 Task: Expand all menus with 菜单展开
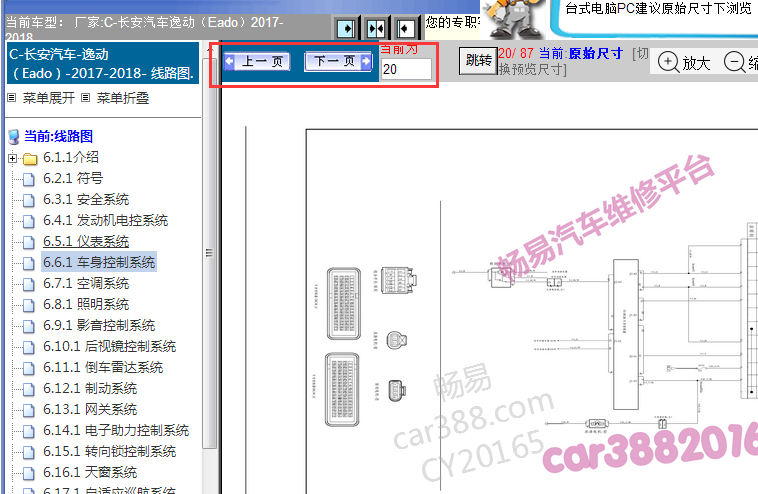point(48,98)
